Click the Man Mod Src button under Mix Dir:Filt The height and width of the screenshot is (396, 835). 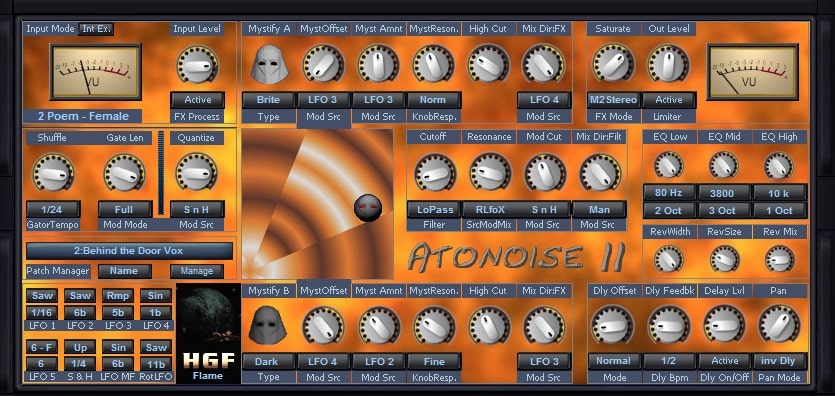pyautogui.click(x=600, y=209)
